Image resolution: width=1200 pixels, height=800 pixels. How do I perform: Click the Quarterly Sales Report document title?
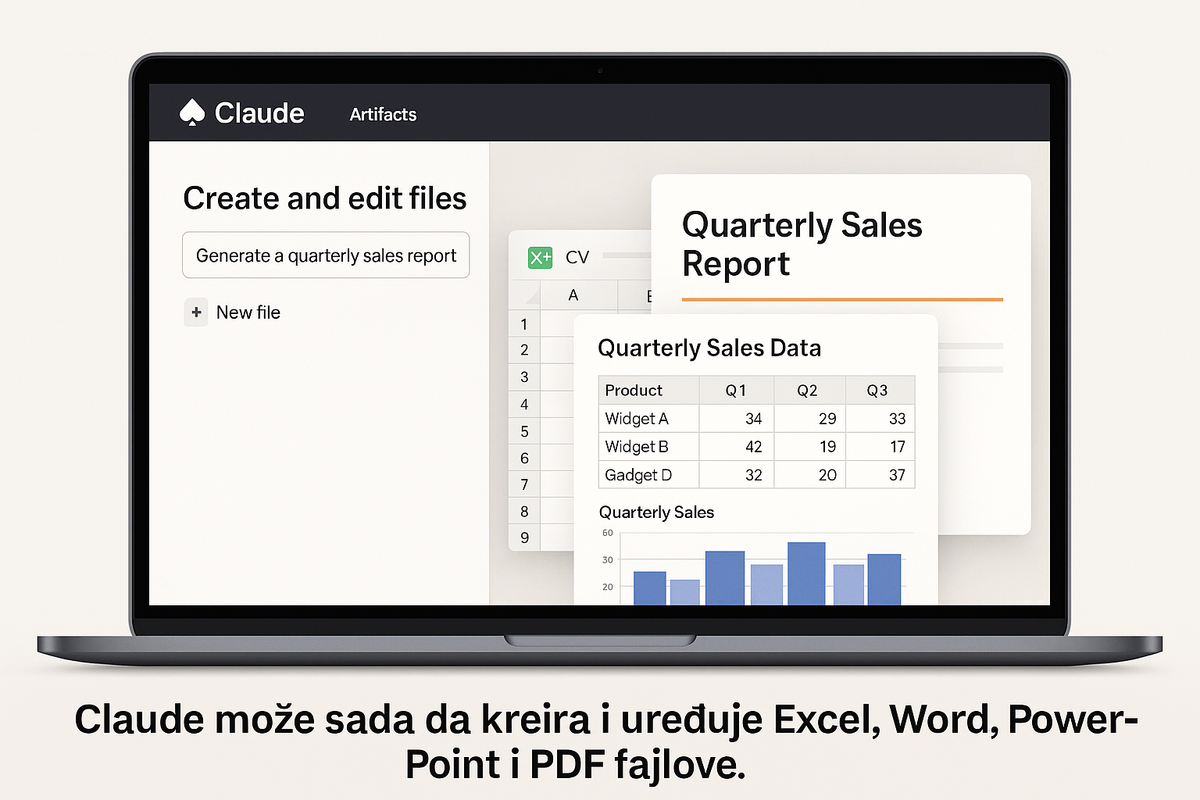pos(802,244)
